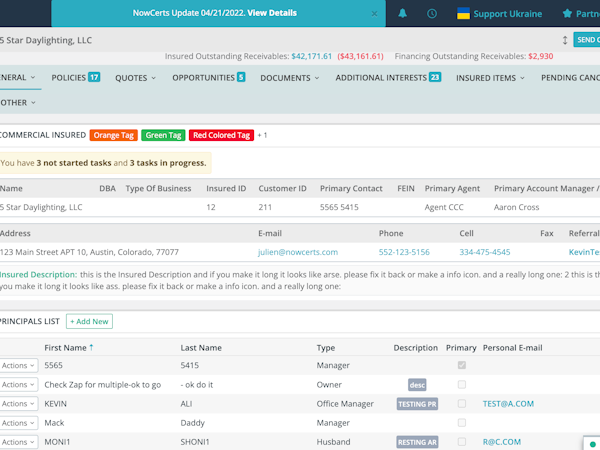Screen dimensions: 600x450
Task: Open Actions dropdown for Mack row
Action: (18, 423)
